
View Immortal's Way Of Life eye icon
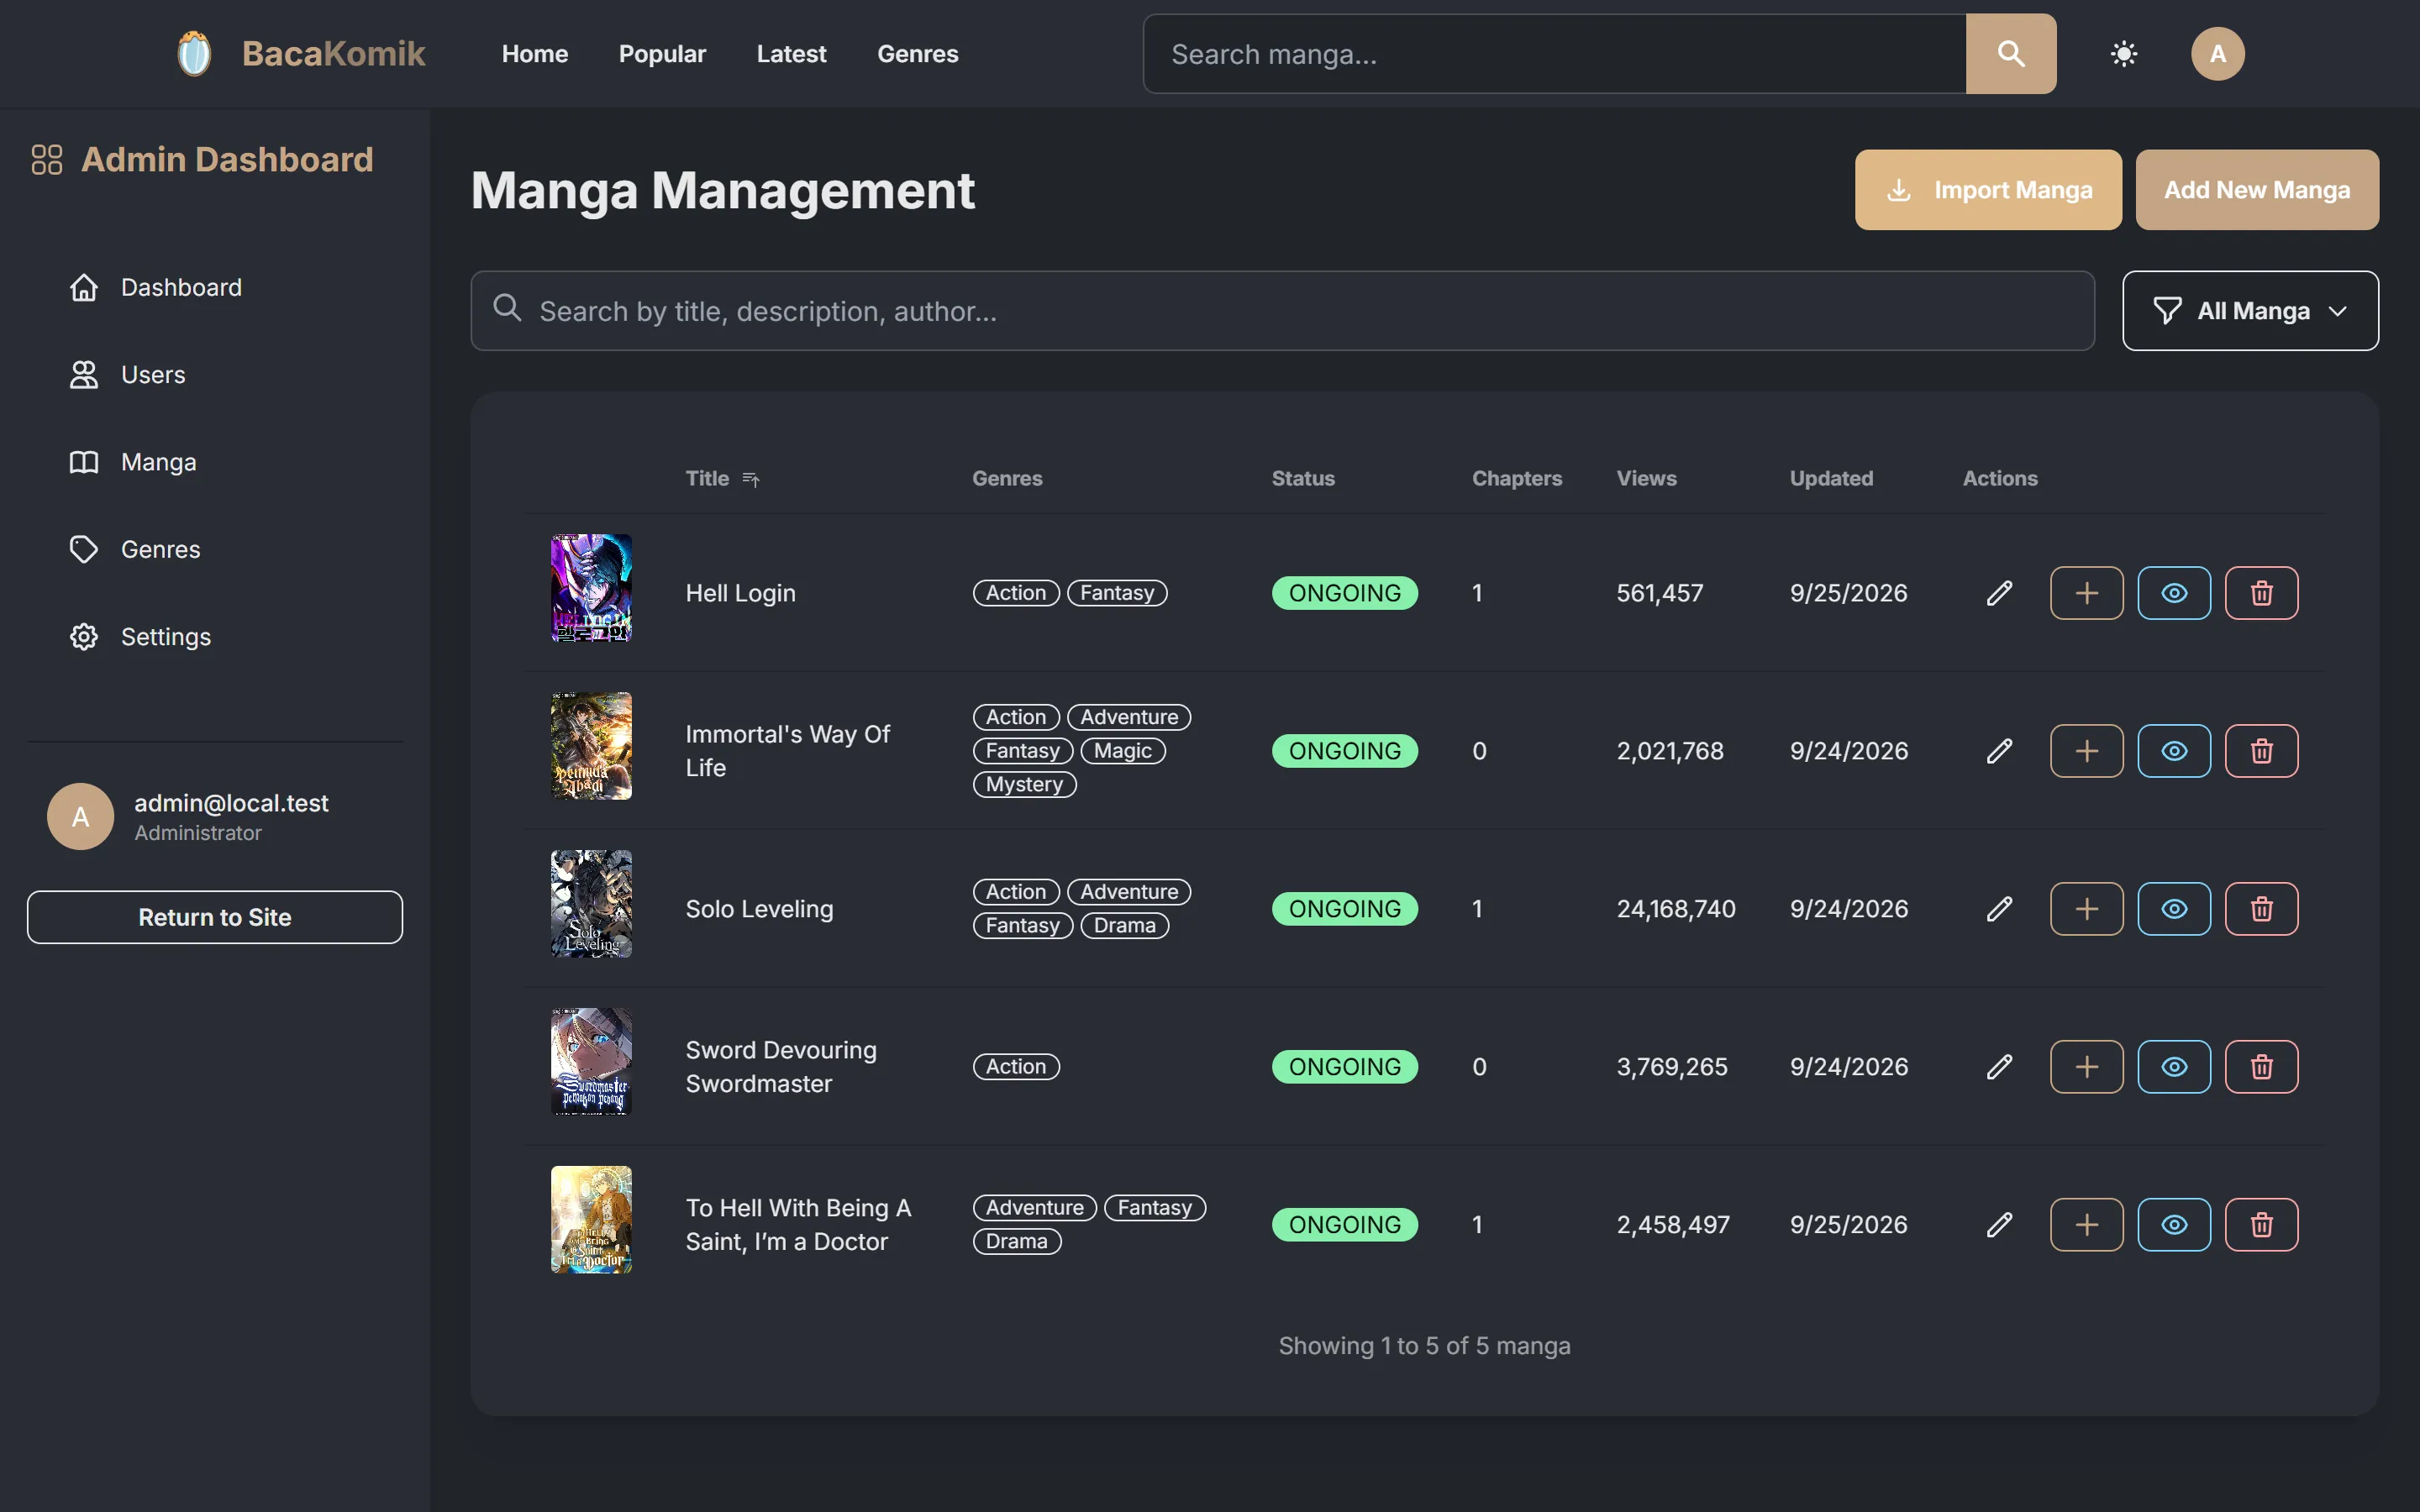(2174, 751)
